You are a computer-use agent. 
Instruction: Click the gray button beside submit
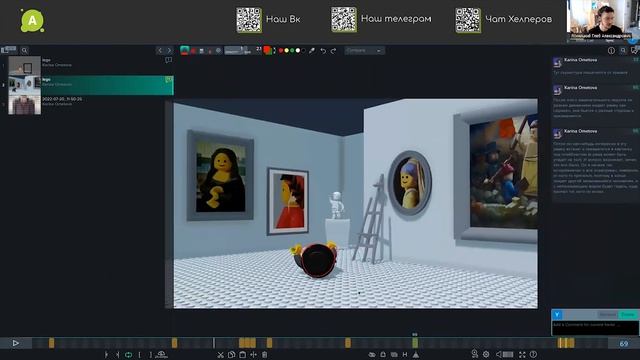coord(607,315)
